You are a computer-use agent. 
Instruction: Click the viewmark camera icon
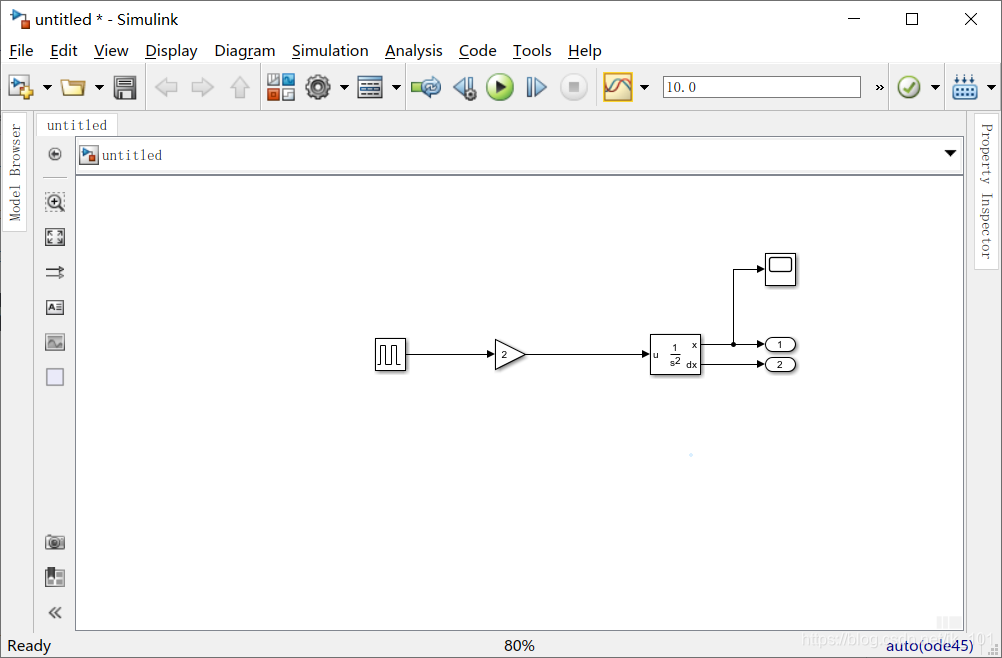pyautogui.click(x=55, y=541)
